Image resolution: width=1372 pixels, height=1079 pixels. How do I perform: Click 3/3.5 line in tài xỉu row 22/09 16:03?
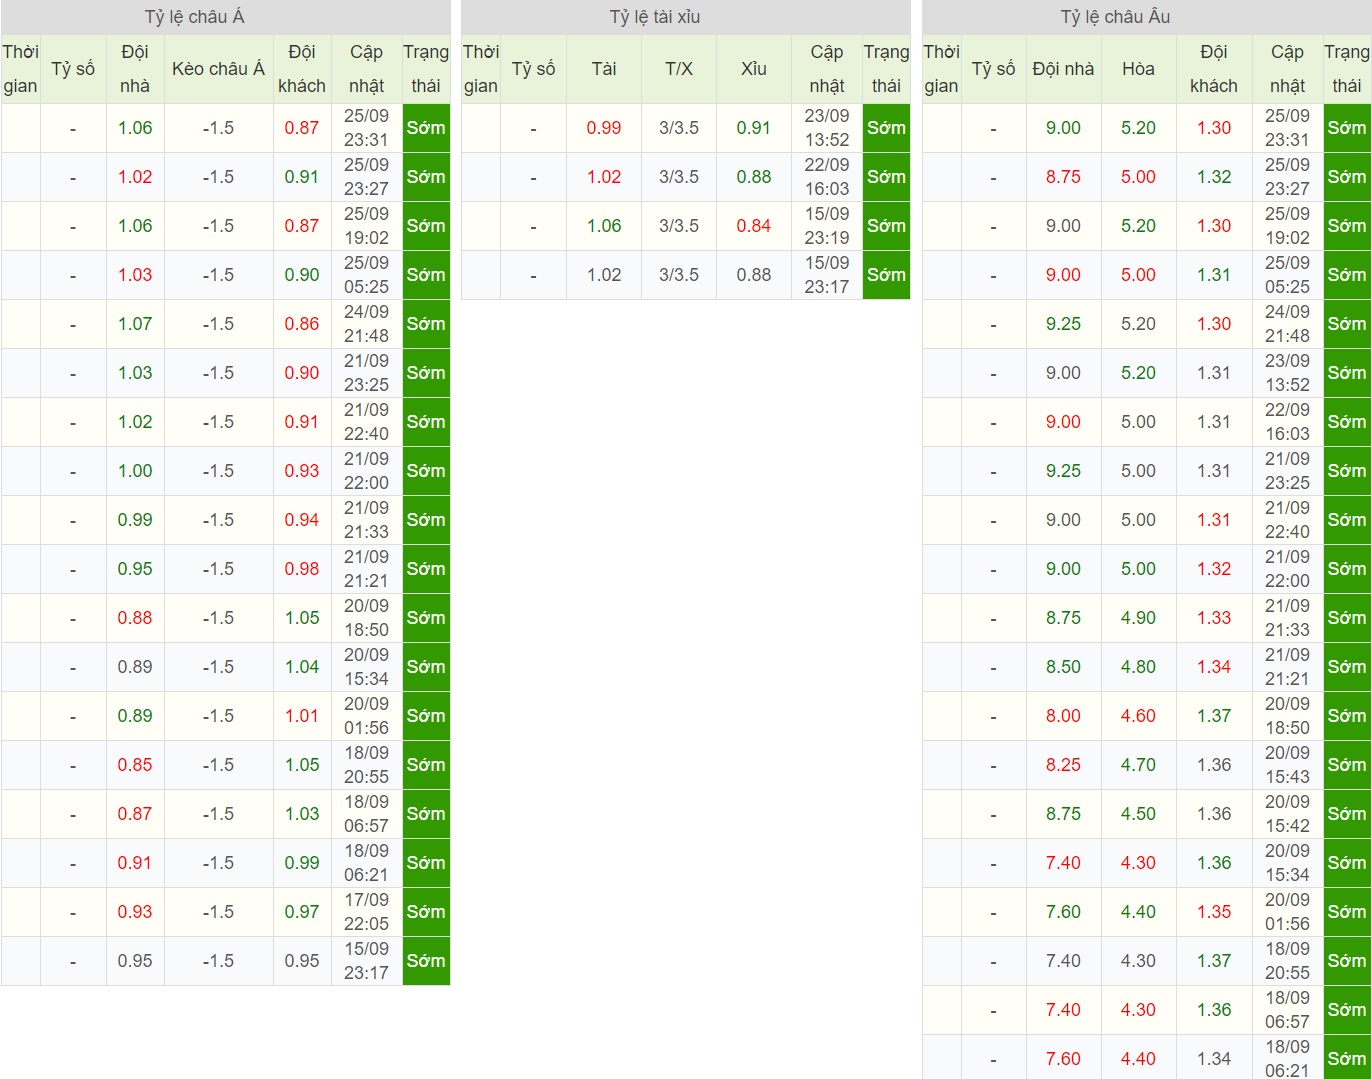tap(679, 177)
